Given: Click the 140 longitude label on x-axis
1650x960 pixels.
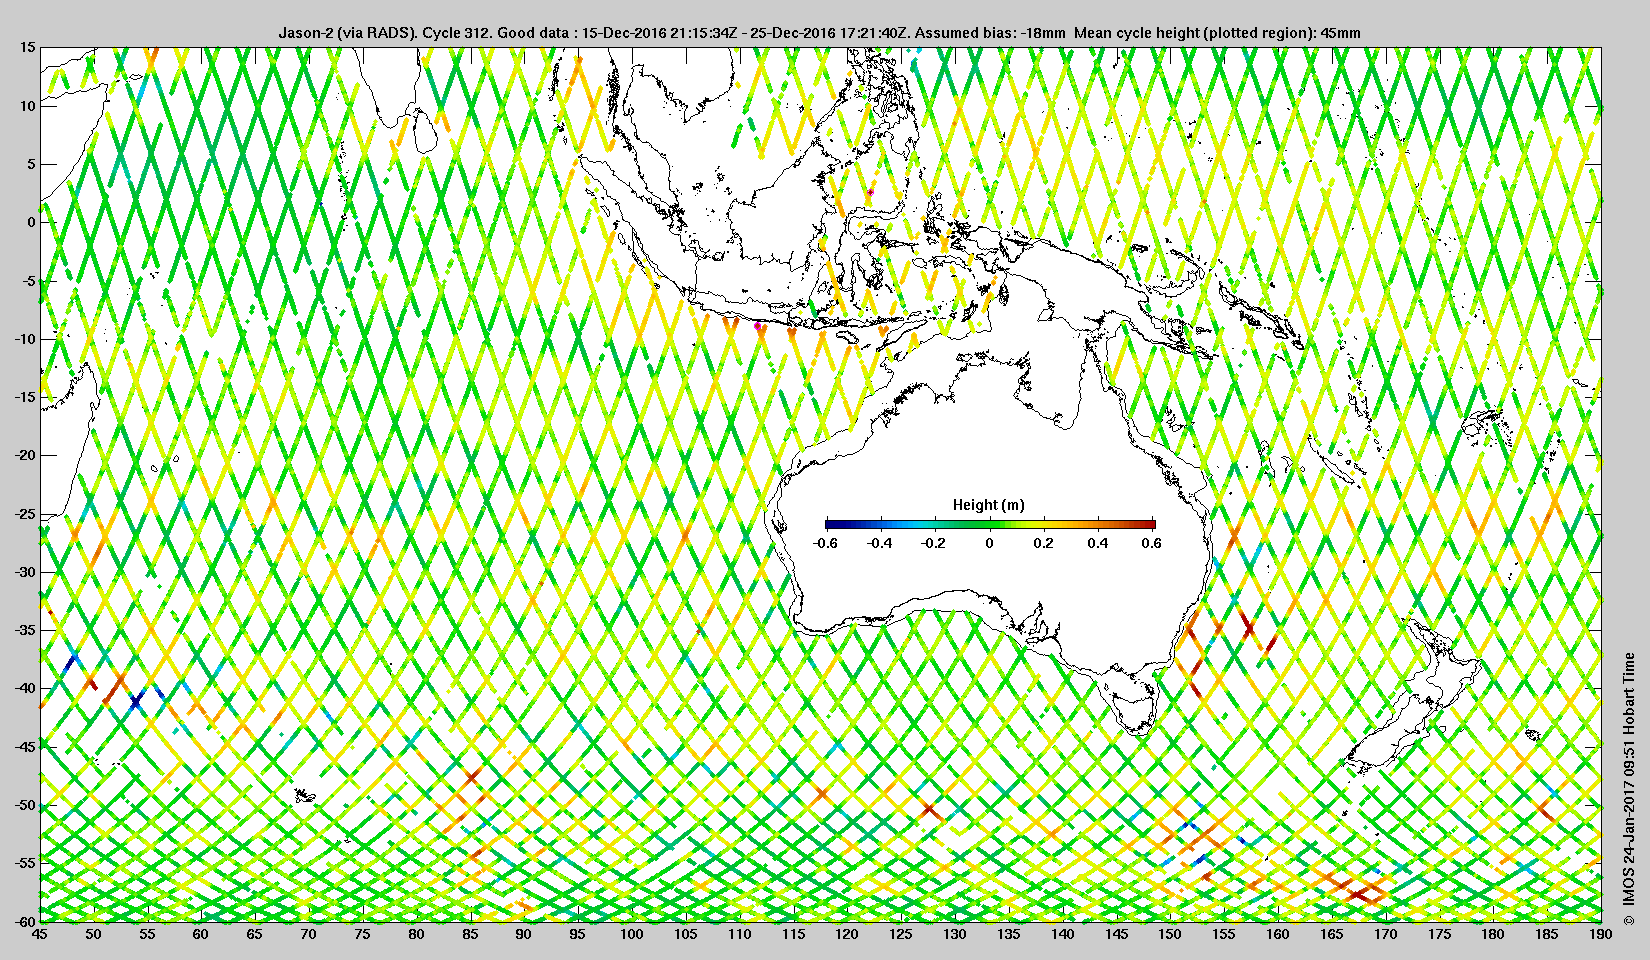Looking at the screenshot, I should [1062, 935].
